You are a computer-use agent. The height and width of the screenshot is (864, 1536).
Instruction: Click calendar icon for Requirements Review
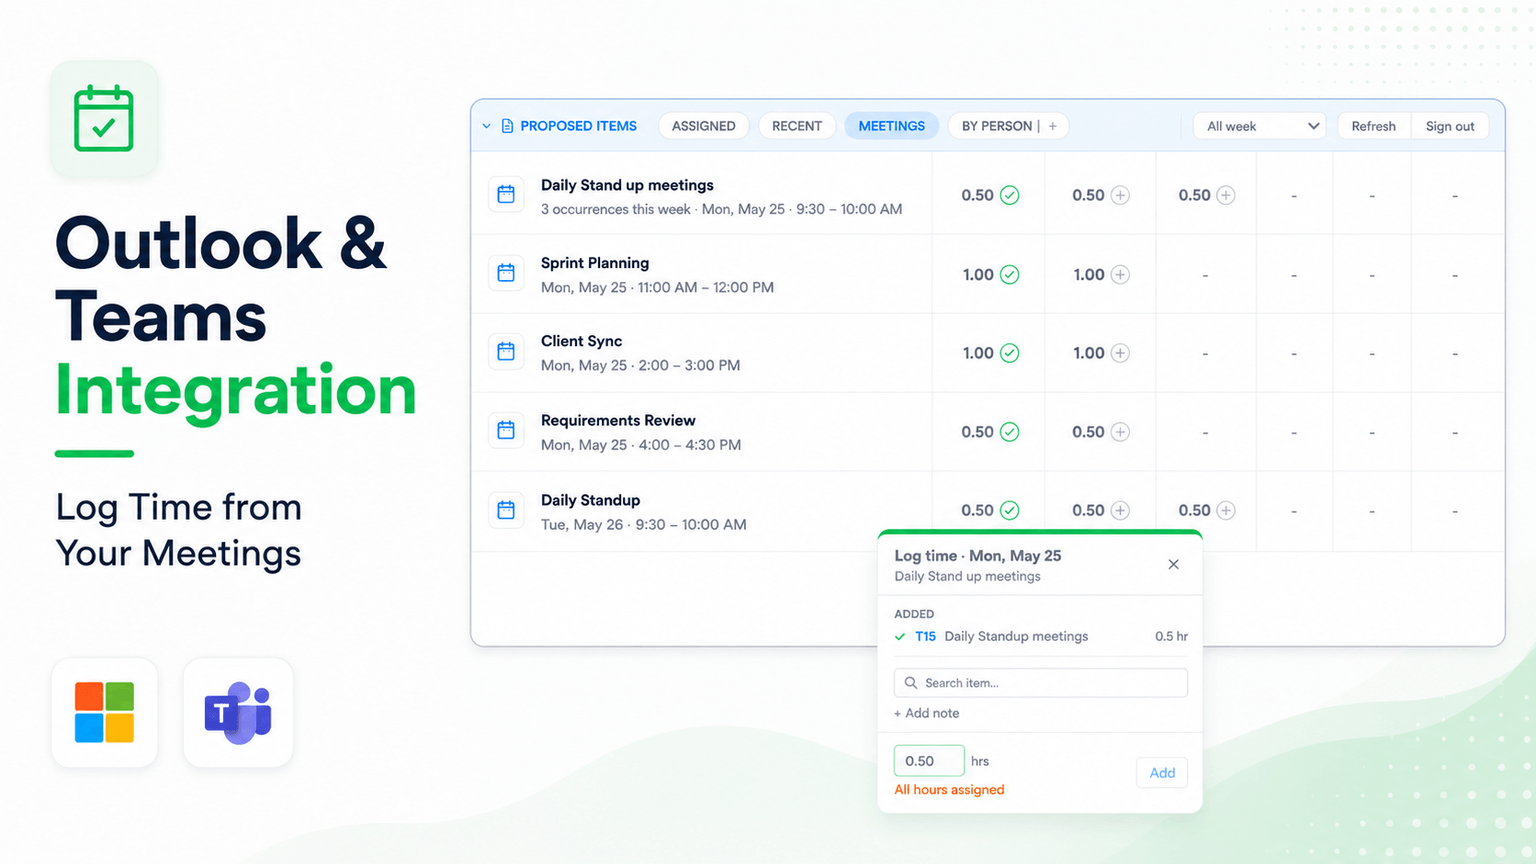point(506,430)
